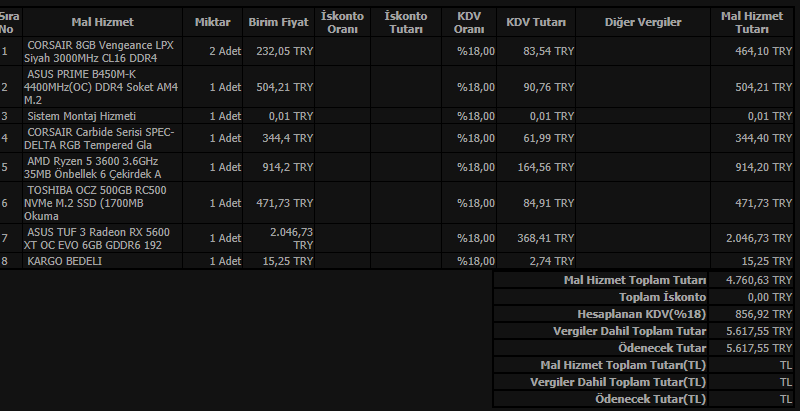The height and width of the screenshot is (411, 800).
Task: Click the Birim Fiyat column header
Action: [277, 21]
